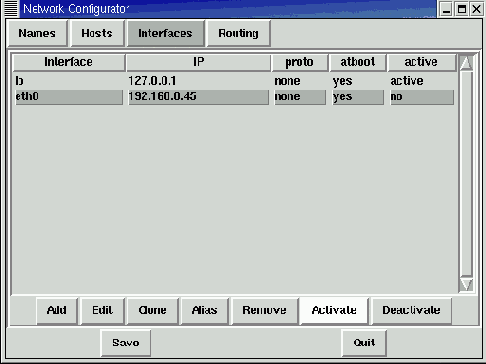486x364 pixels.
Task: Select the Interfaces tab
Action: [x=165, y=33]
